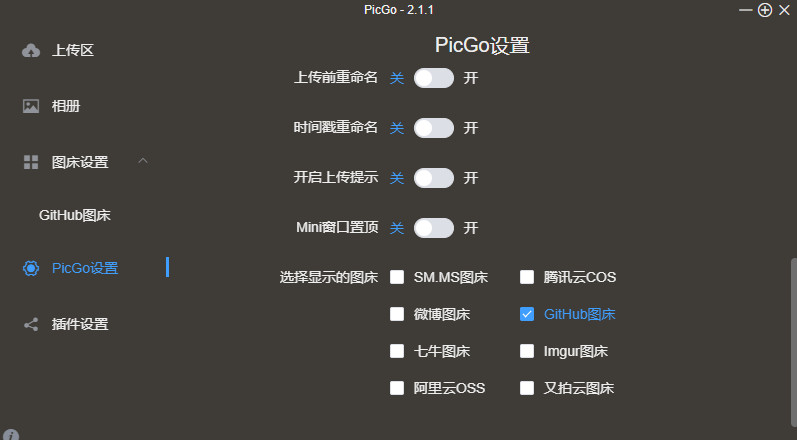
Task: Click the plugin settings share icon
Action: [31, 324]
